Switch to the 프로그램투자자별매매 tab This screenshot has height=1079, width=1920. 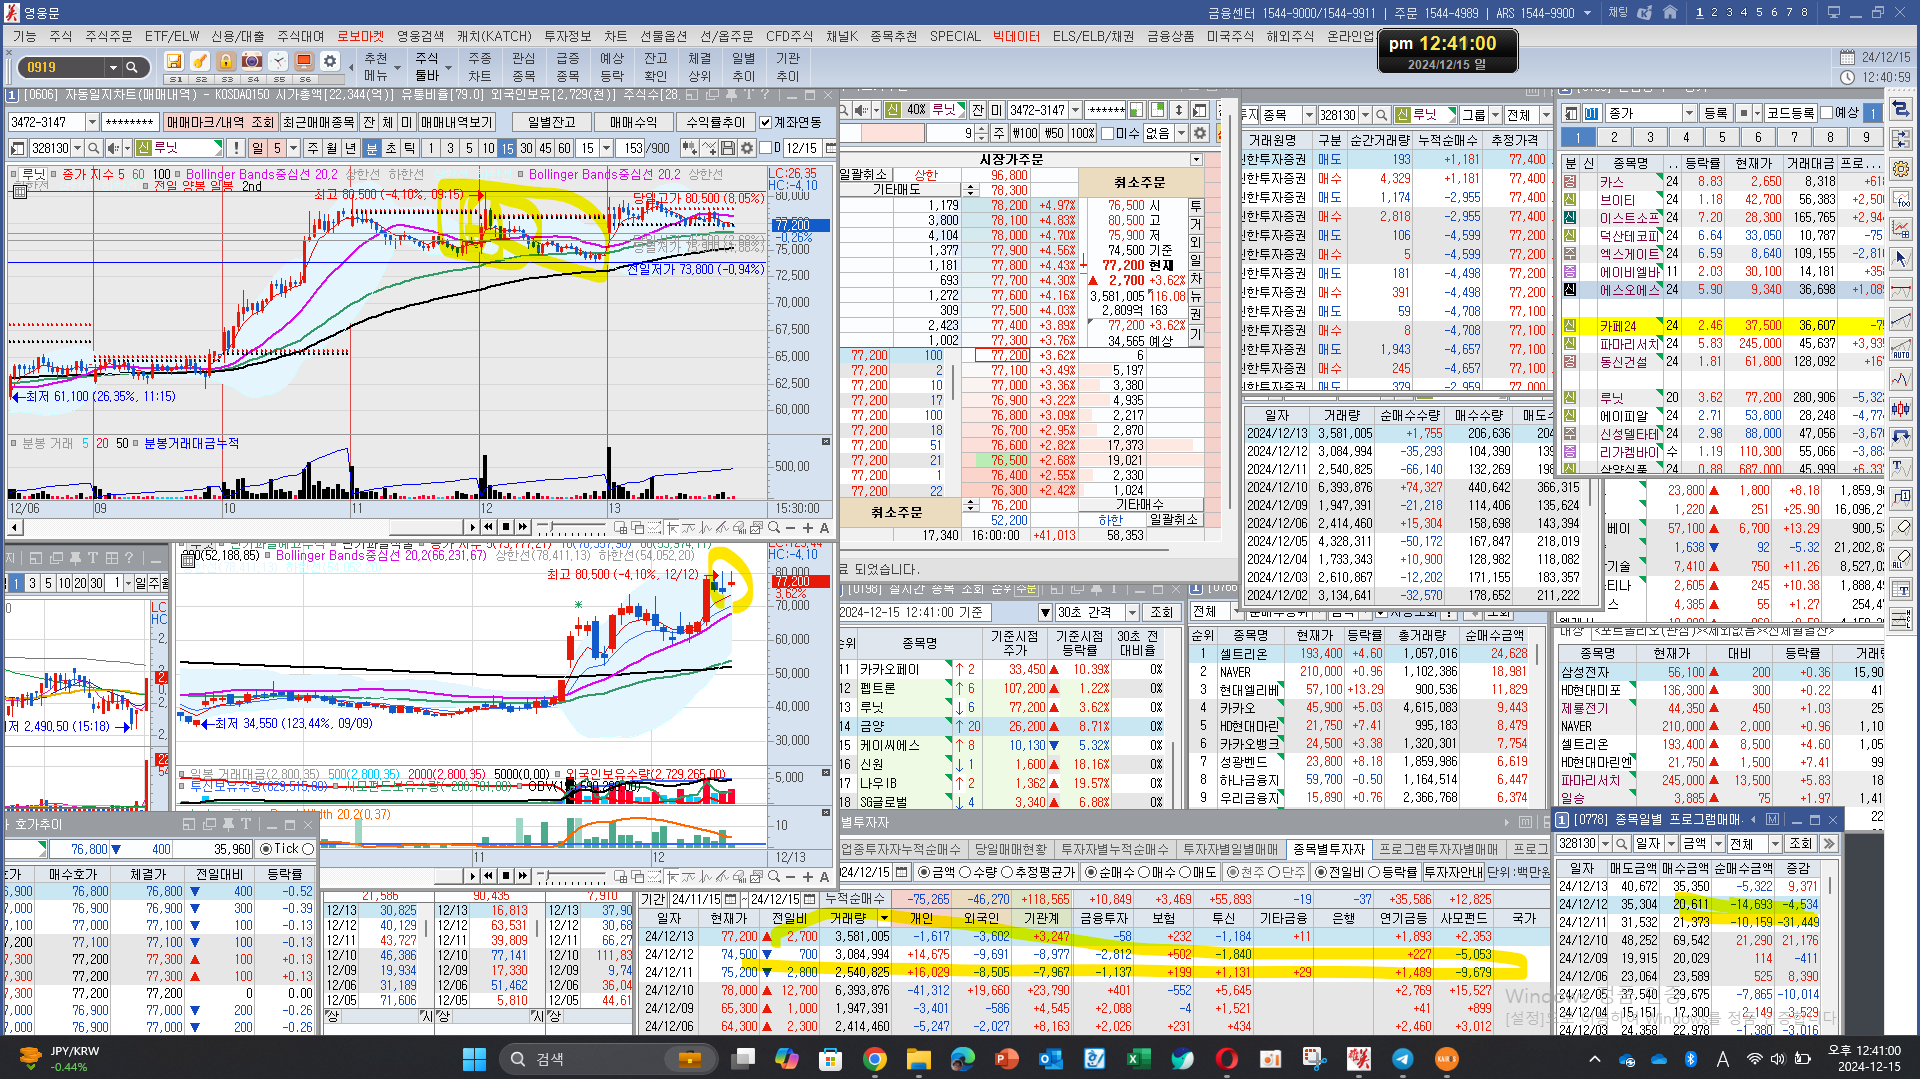[x=1438, y=849]
